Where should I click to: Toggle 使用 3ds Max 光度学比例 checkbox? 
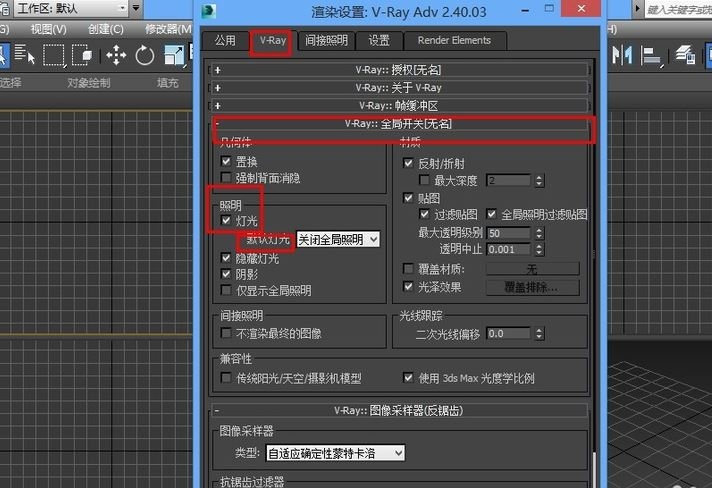(408, 378)
